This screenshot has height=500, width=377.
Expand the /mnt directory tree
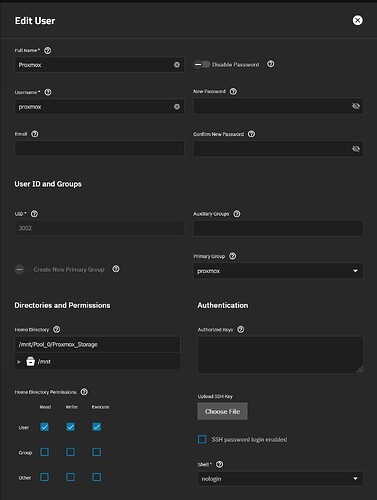click(19, 361)
